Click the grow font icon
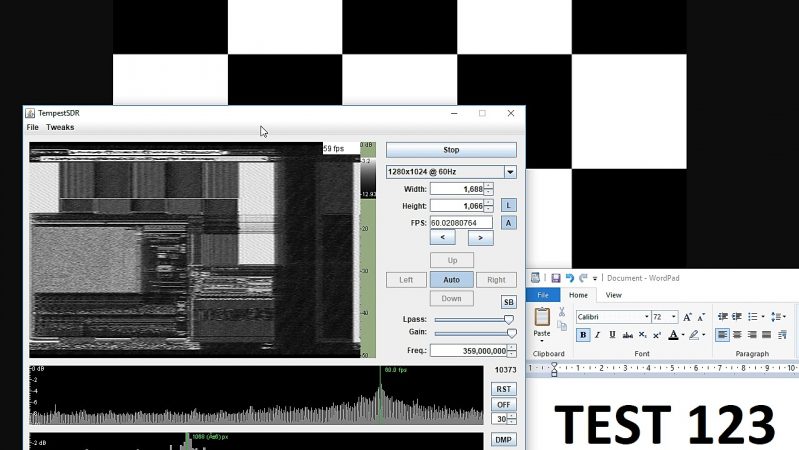This screenshot has height=450, width=799. tap(687, 317)
